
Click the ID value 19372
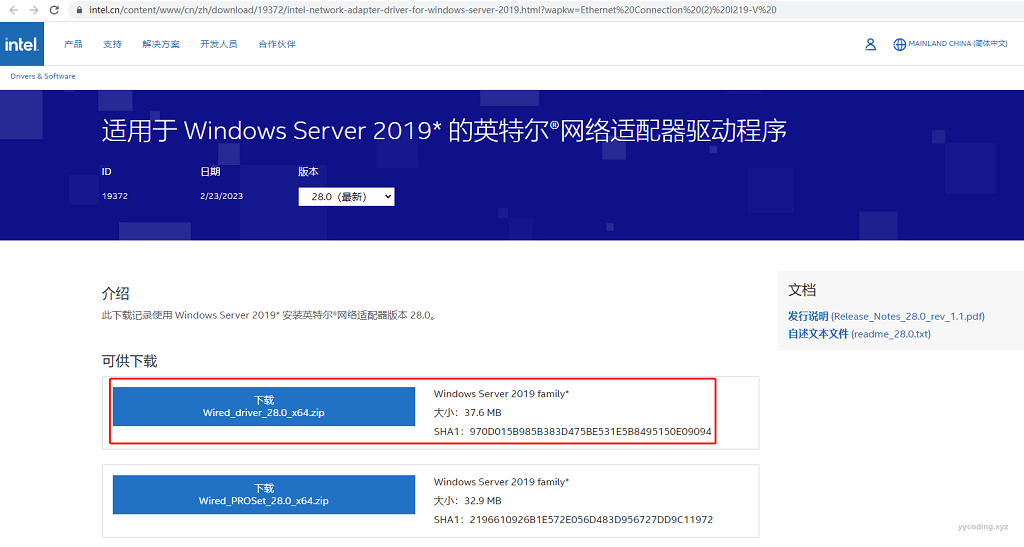(115, 196)
